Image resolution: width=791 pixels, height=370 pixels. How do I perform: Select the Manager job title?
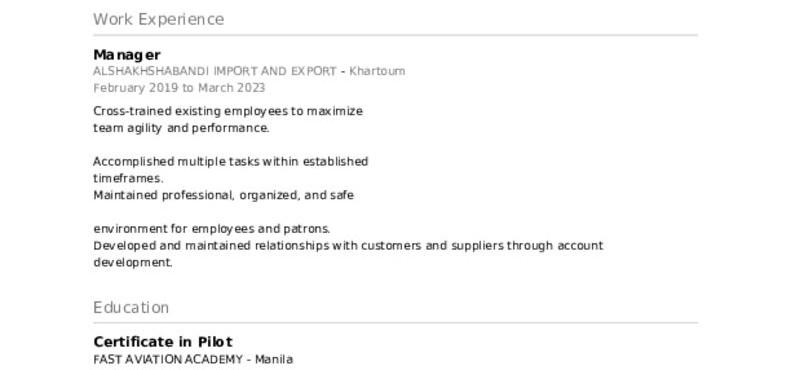point(127,55)
